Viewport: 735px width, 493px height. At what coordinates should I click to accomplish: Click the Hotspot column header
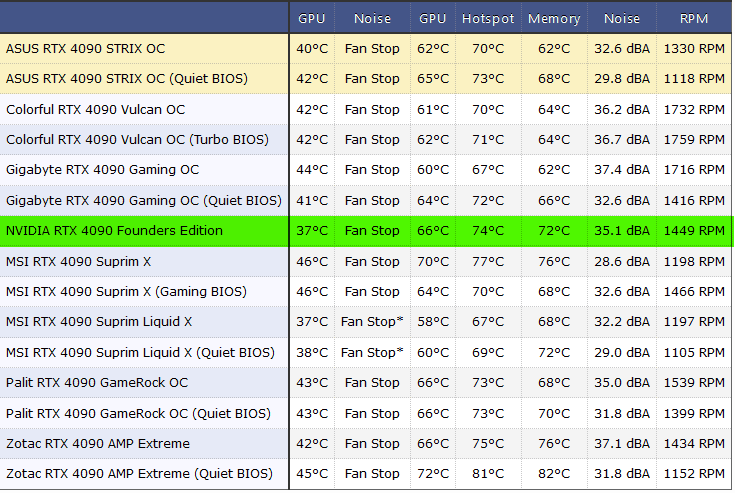(488, 19)
